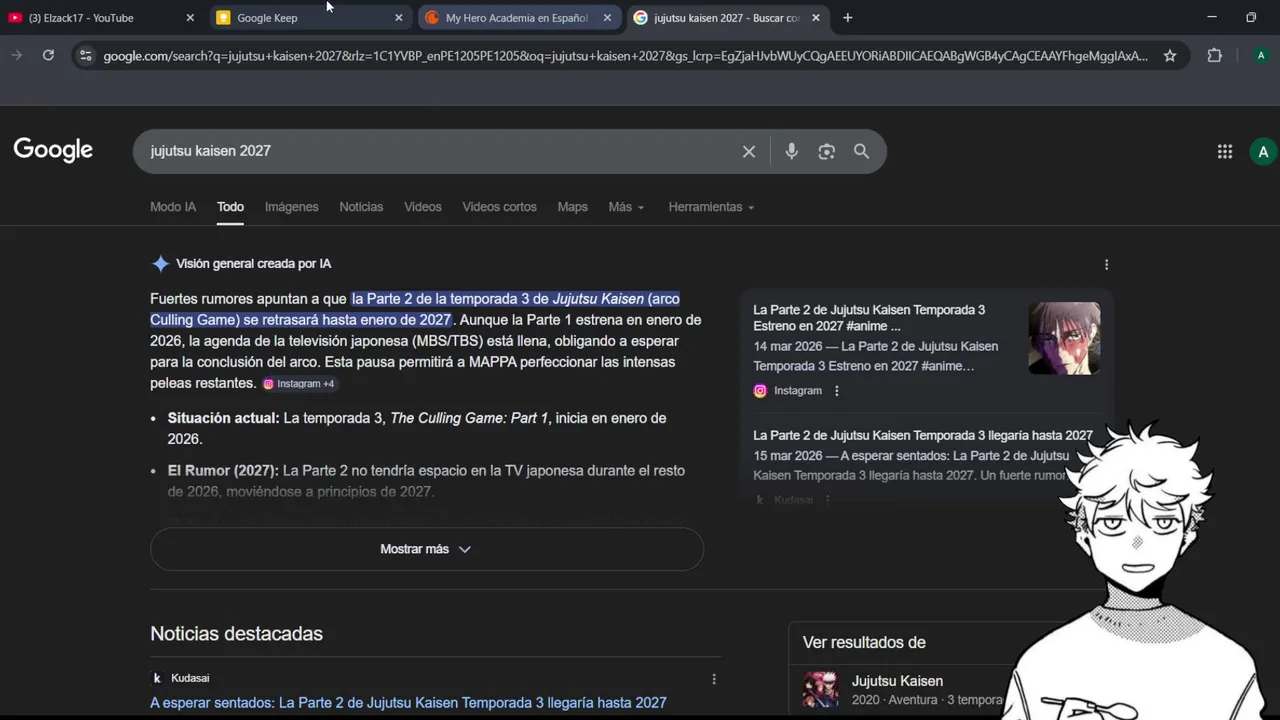Expand AI overview with Mostrar más
This screenshot has height=720, width=1280.
click(427, 549)
